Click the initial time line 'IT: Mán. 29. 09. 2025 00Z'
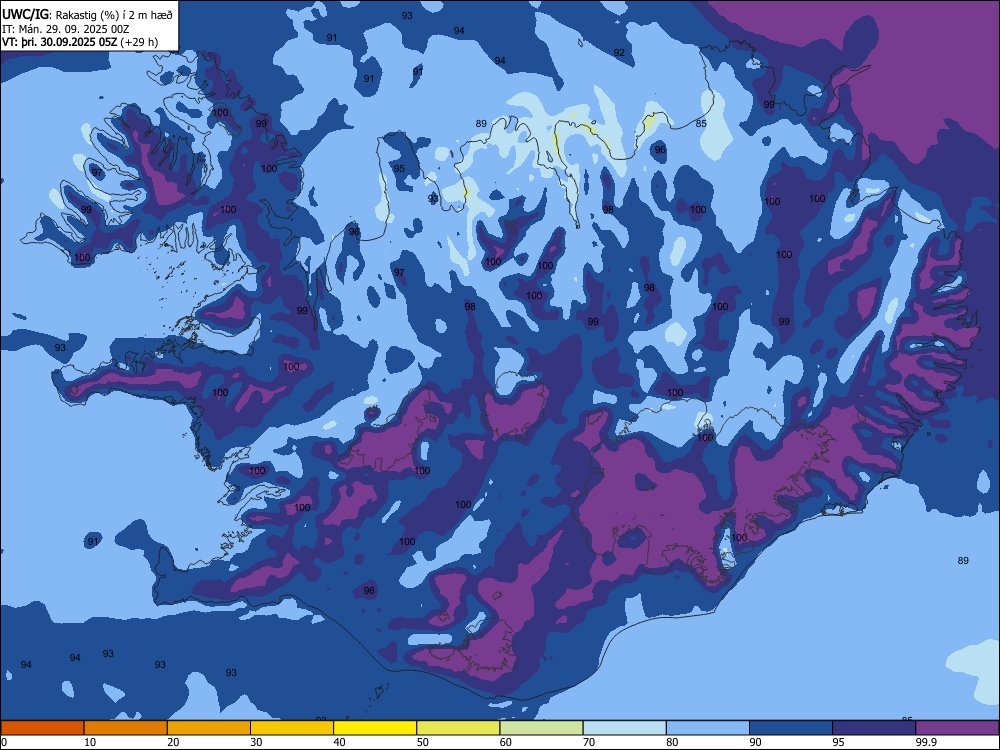 66,29
